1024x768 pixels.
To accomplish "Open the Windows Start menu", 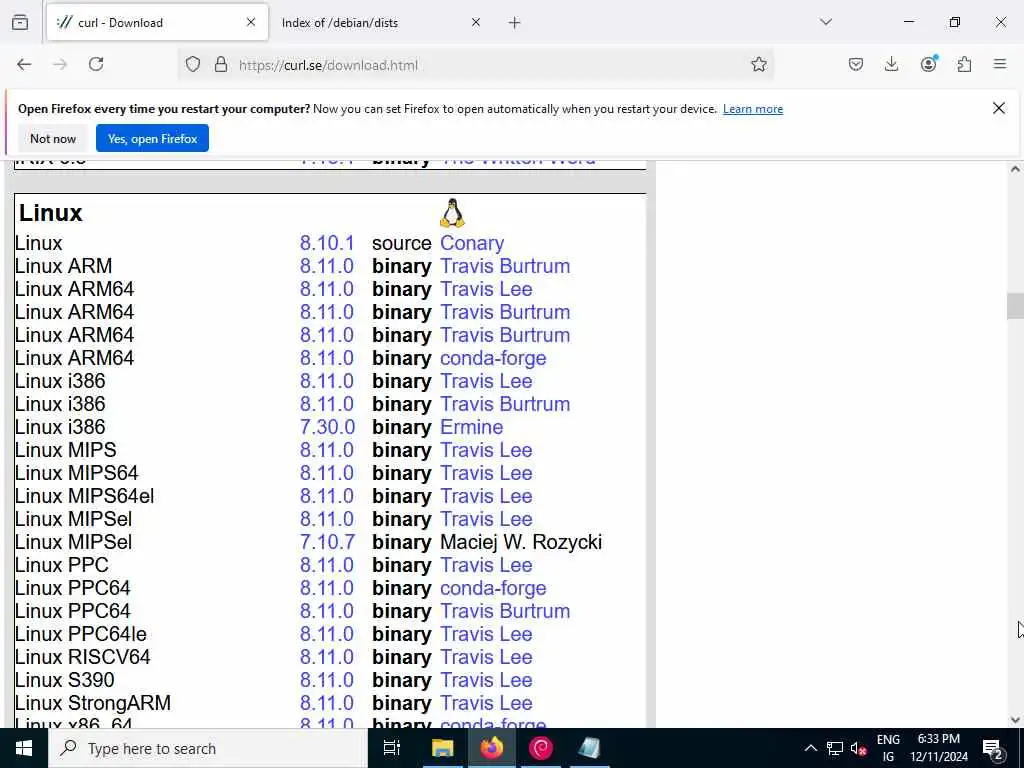I will click(x=24, y=748).
